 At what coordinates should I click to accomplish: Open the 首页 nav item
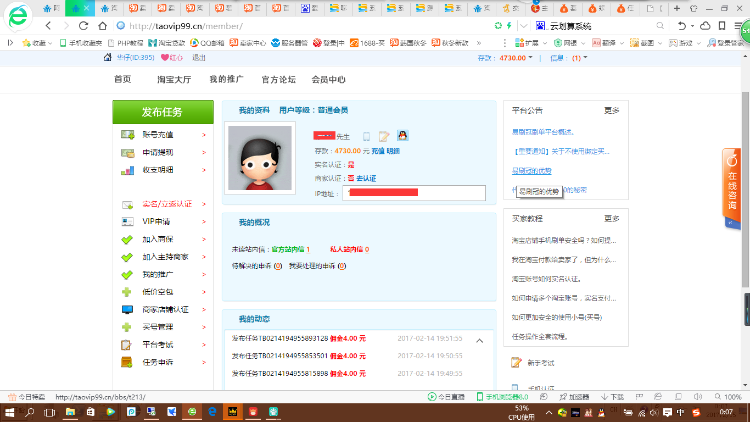(x=122, y=79)
